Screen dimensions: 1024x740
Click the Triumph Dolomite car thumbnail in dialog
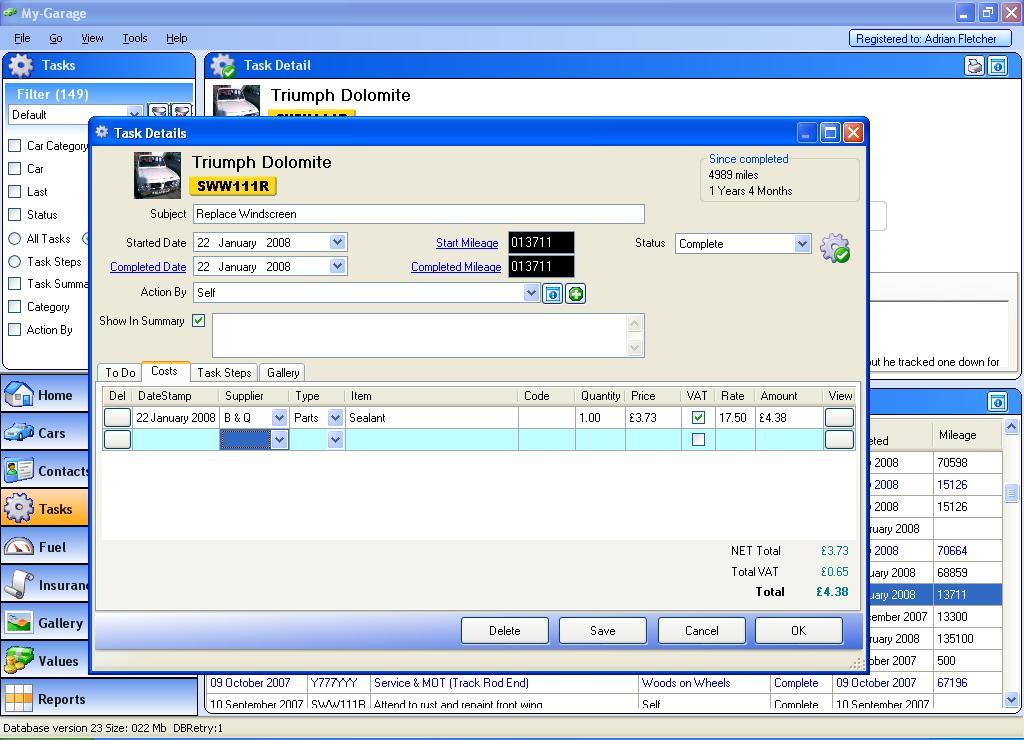(157, 175)
